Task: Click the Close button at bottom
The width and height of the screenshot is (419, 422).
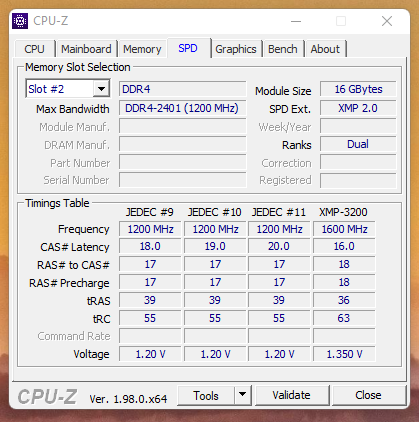Action: [368, 395]
